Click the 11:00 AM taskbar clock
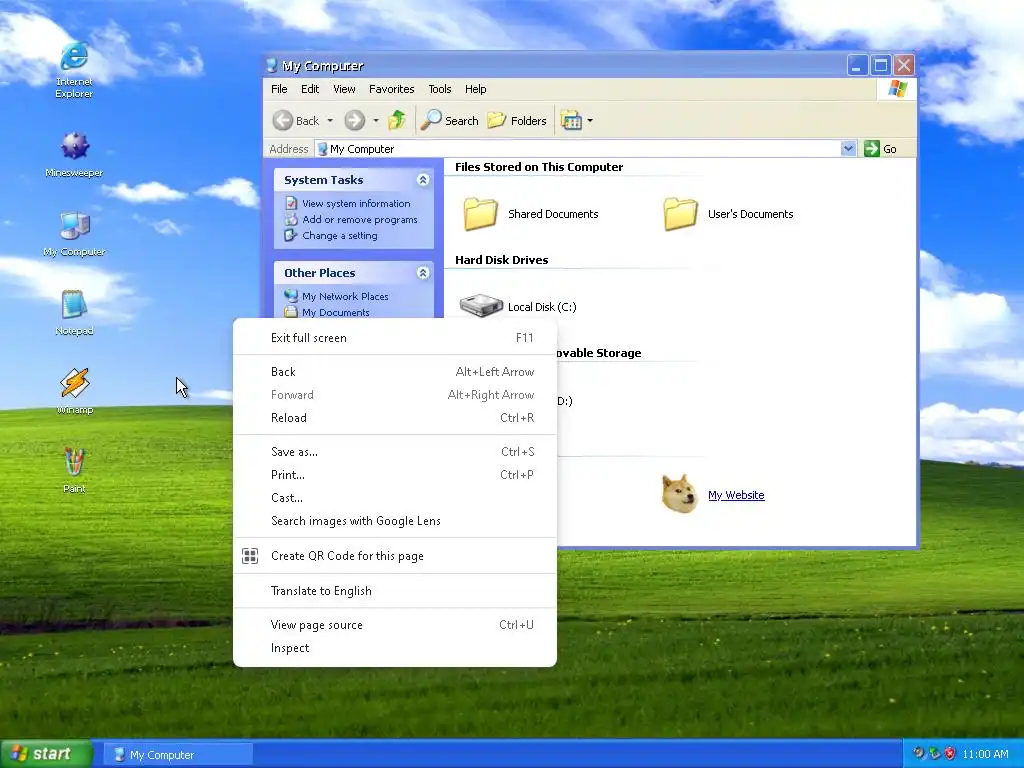The width and height of the screenshot is (1024, 768). (x=985, y=754)
